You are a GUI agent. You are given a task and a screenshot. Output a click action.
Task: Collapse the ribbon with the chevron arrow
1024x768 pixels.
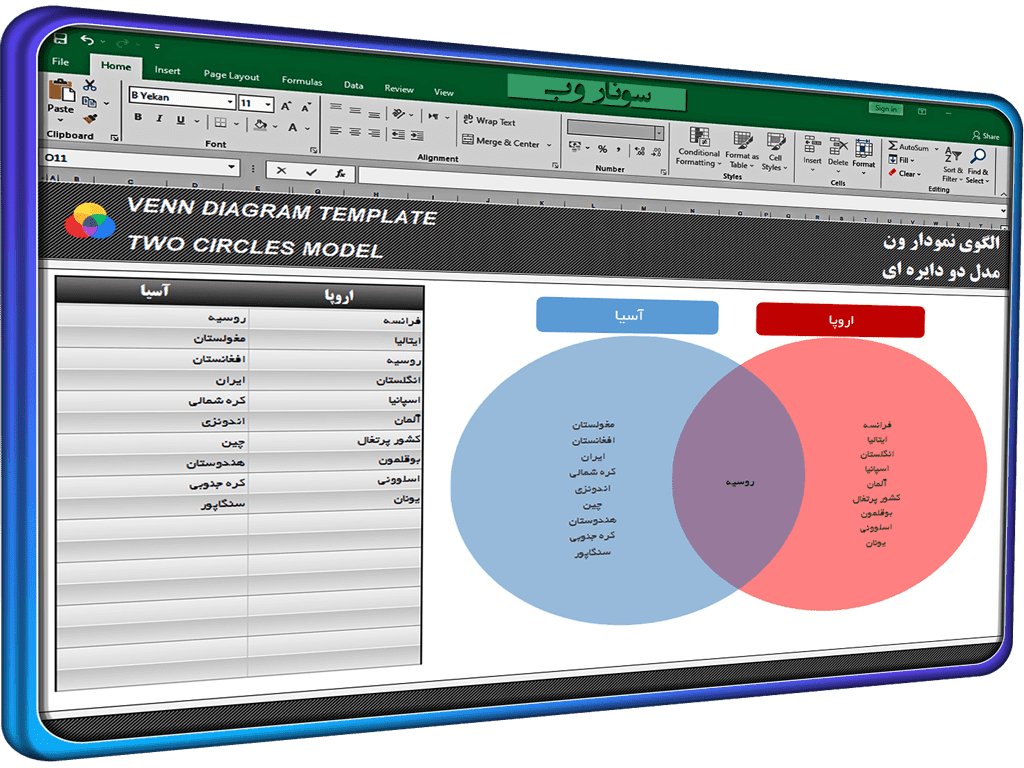click(x=1003, y=194)
